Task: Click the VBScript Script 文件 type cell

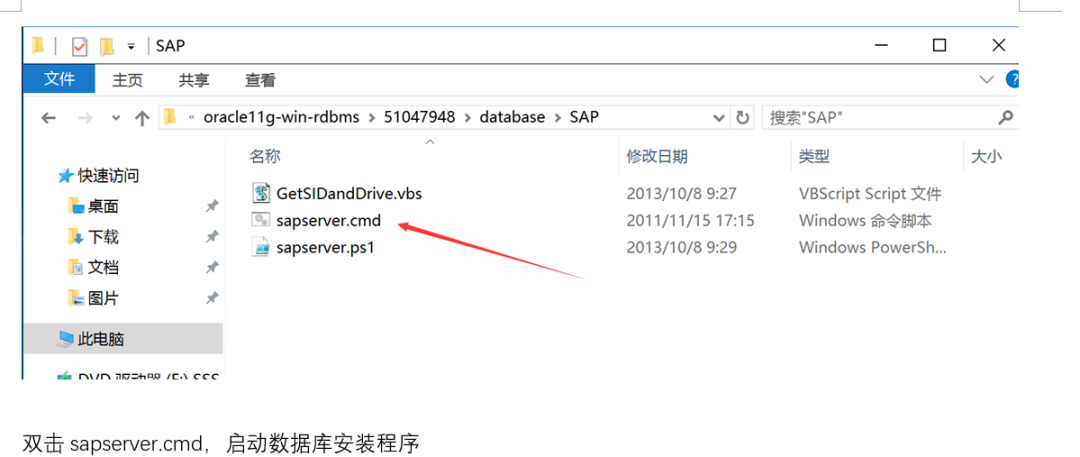Action: [870, 194]
